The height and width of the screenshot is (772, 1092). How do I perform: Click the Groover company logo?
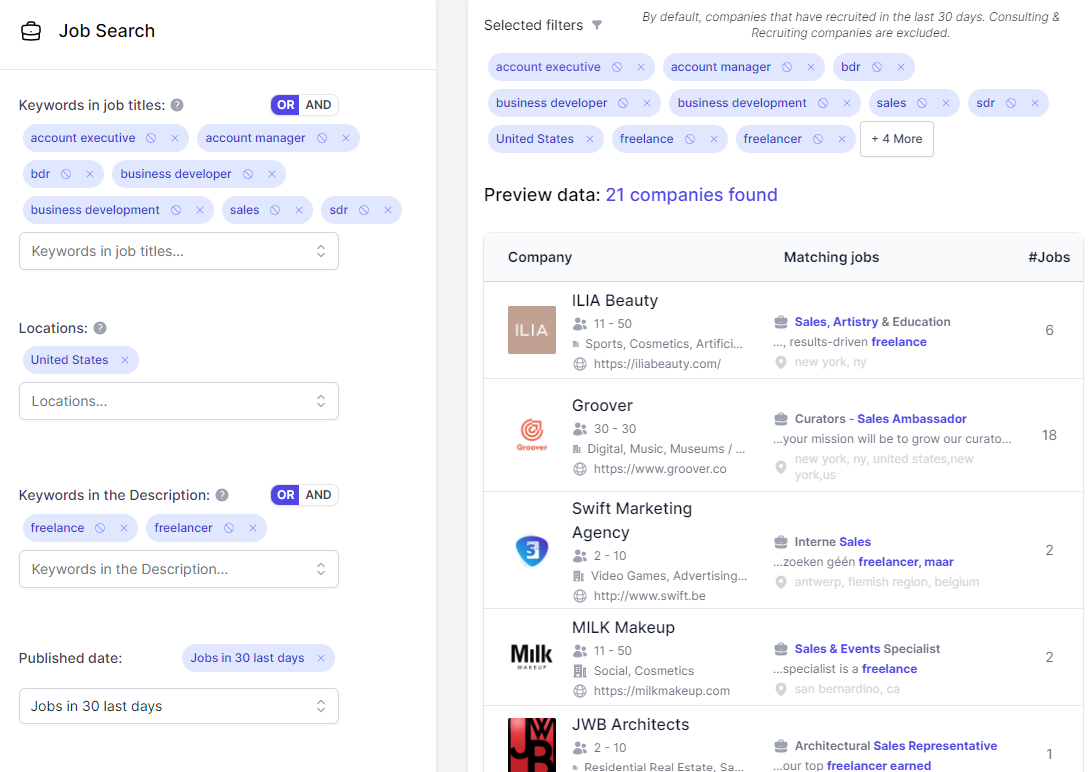532,435
